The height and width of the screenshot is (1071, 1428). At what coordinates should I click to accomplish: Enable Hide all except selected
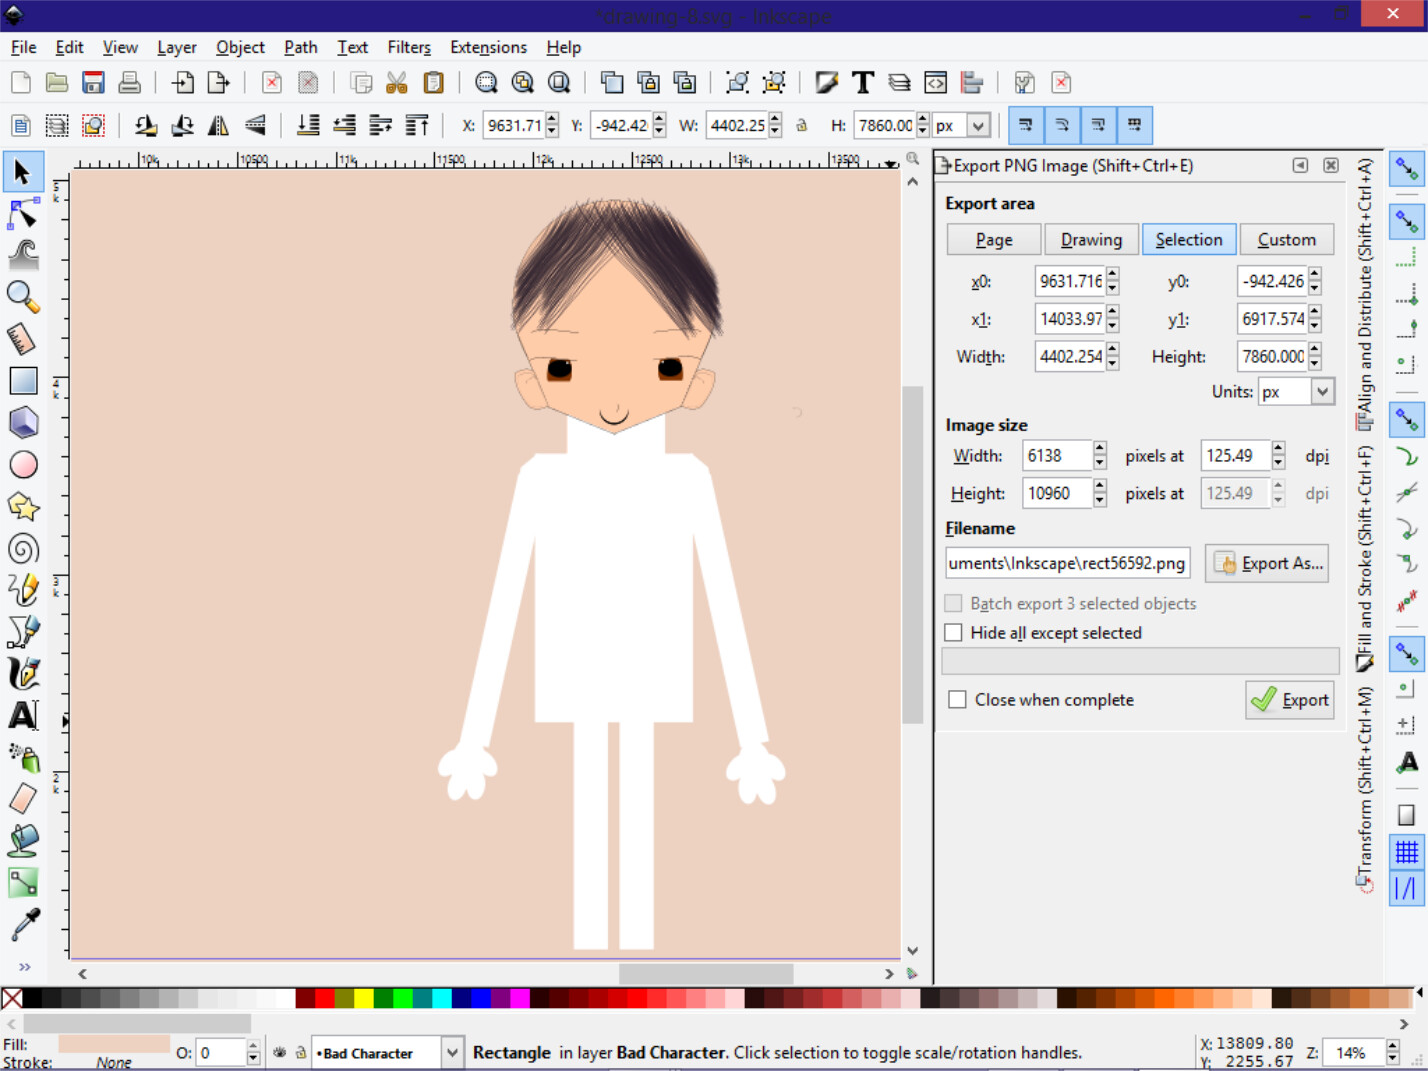click(x=953, y=633)
